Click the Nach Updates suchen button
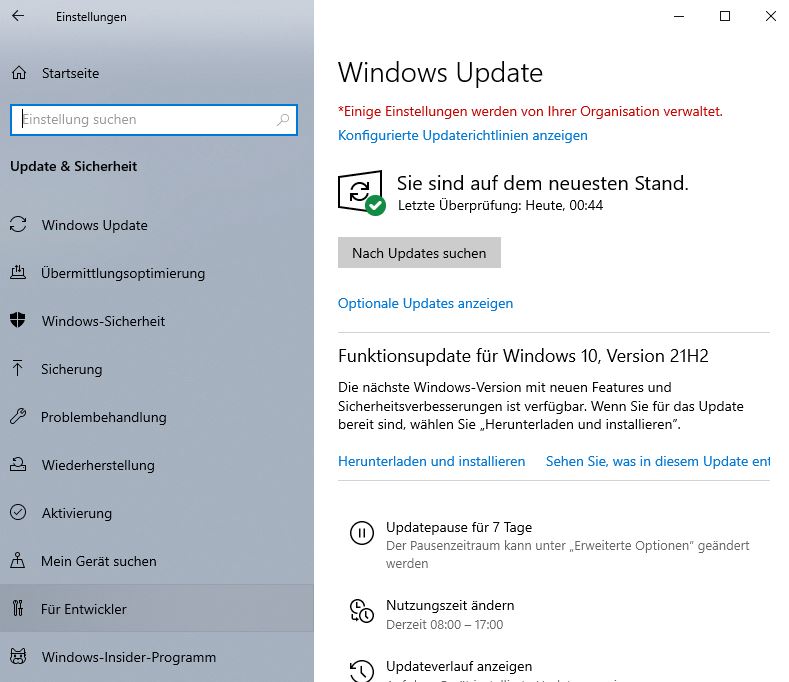The height and width of the screenshot is (682, 789). pyautogui.click(x=419, y=253)
